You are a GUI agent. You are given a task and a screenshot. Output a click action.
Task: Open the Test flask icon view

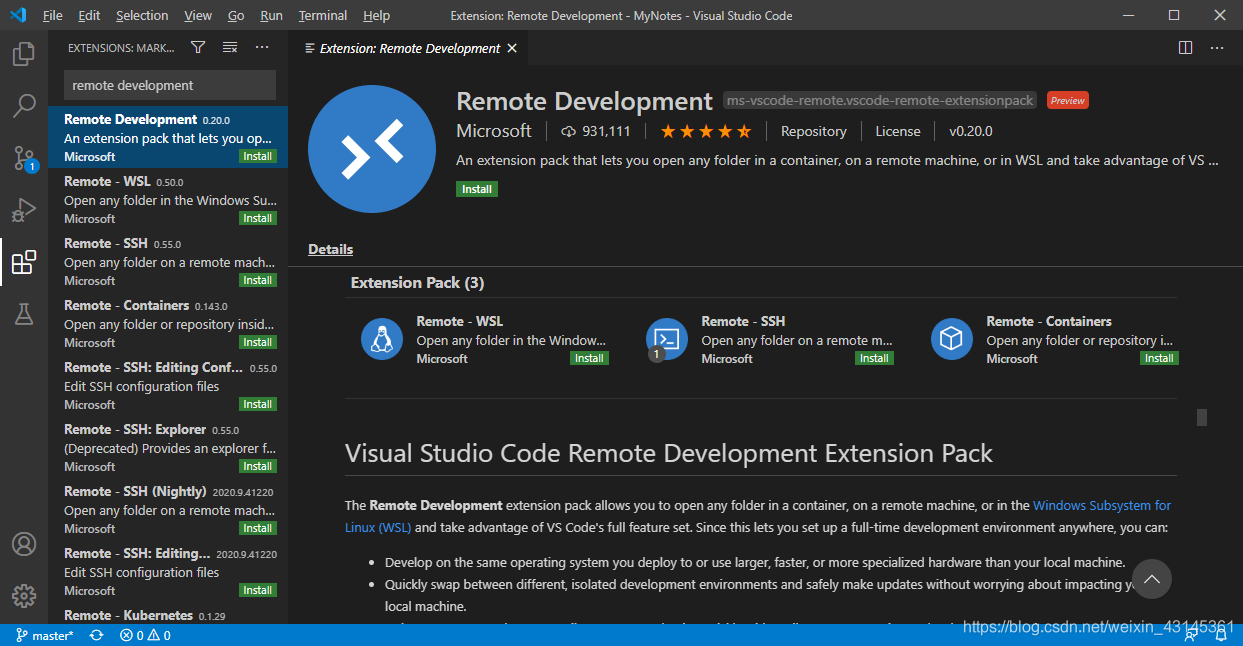point(24,314)
